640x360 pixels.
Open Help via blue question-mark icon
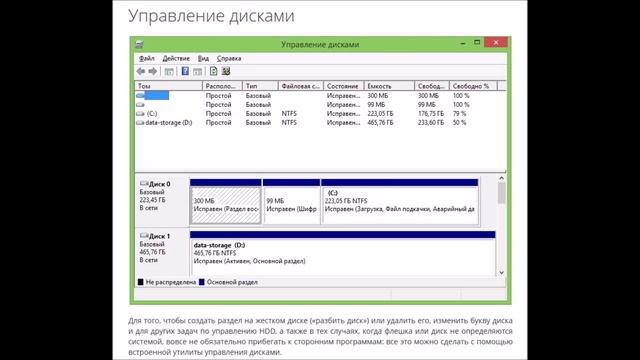[x=185, y=71]
